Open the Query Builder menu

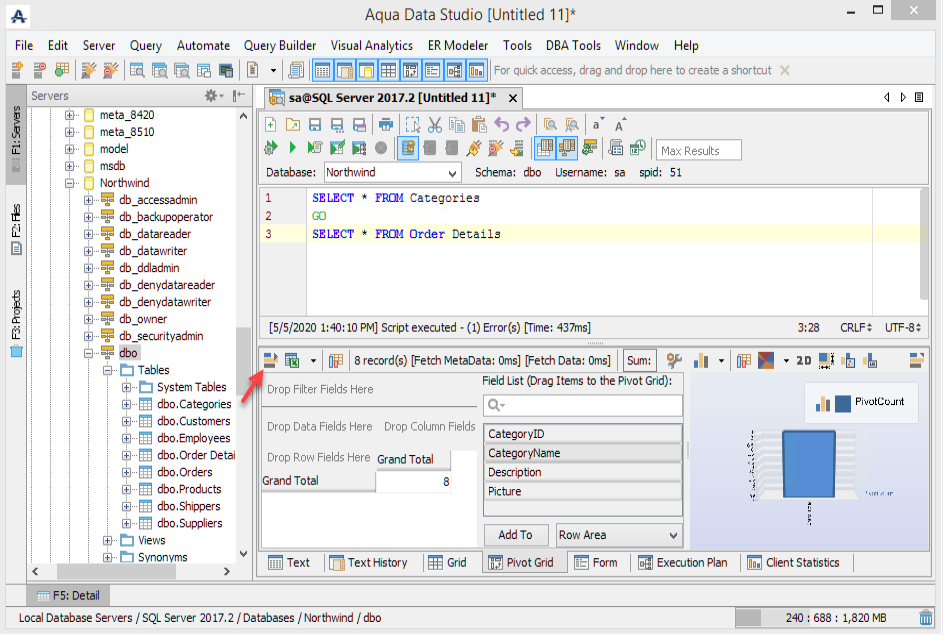(x=280, y=45)
